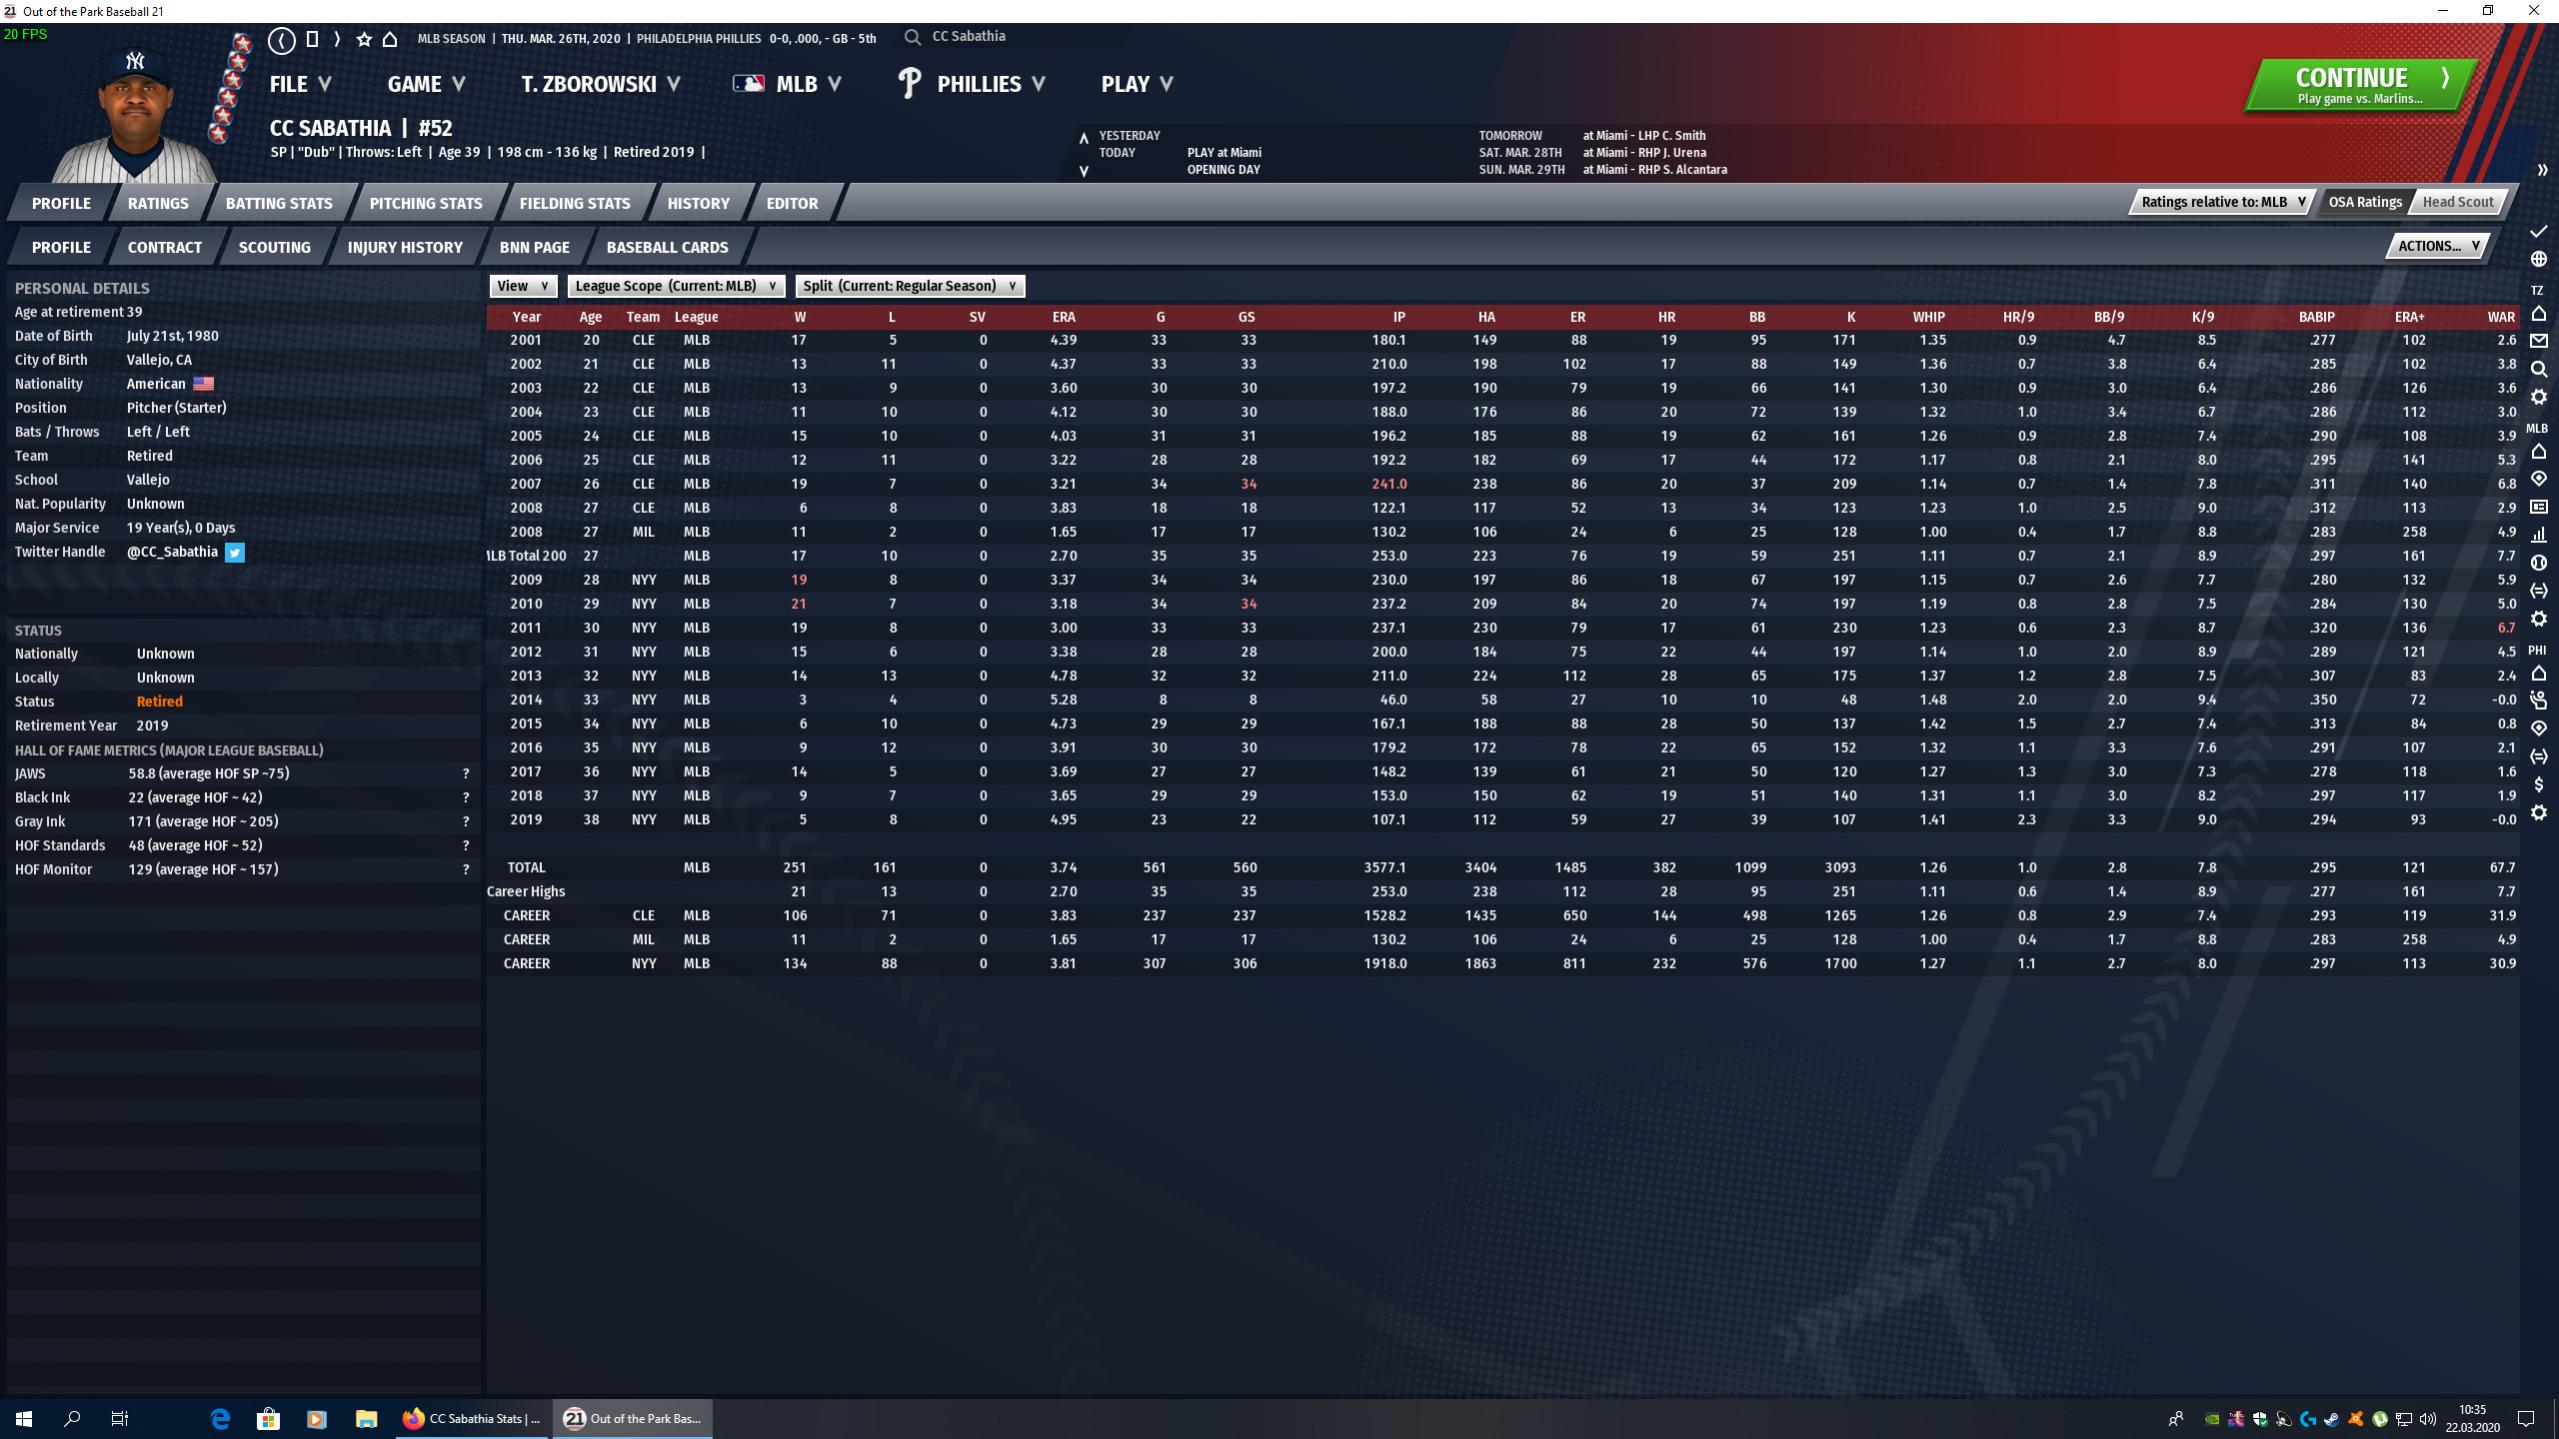Open the Actions dropdown

2437,246
